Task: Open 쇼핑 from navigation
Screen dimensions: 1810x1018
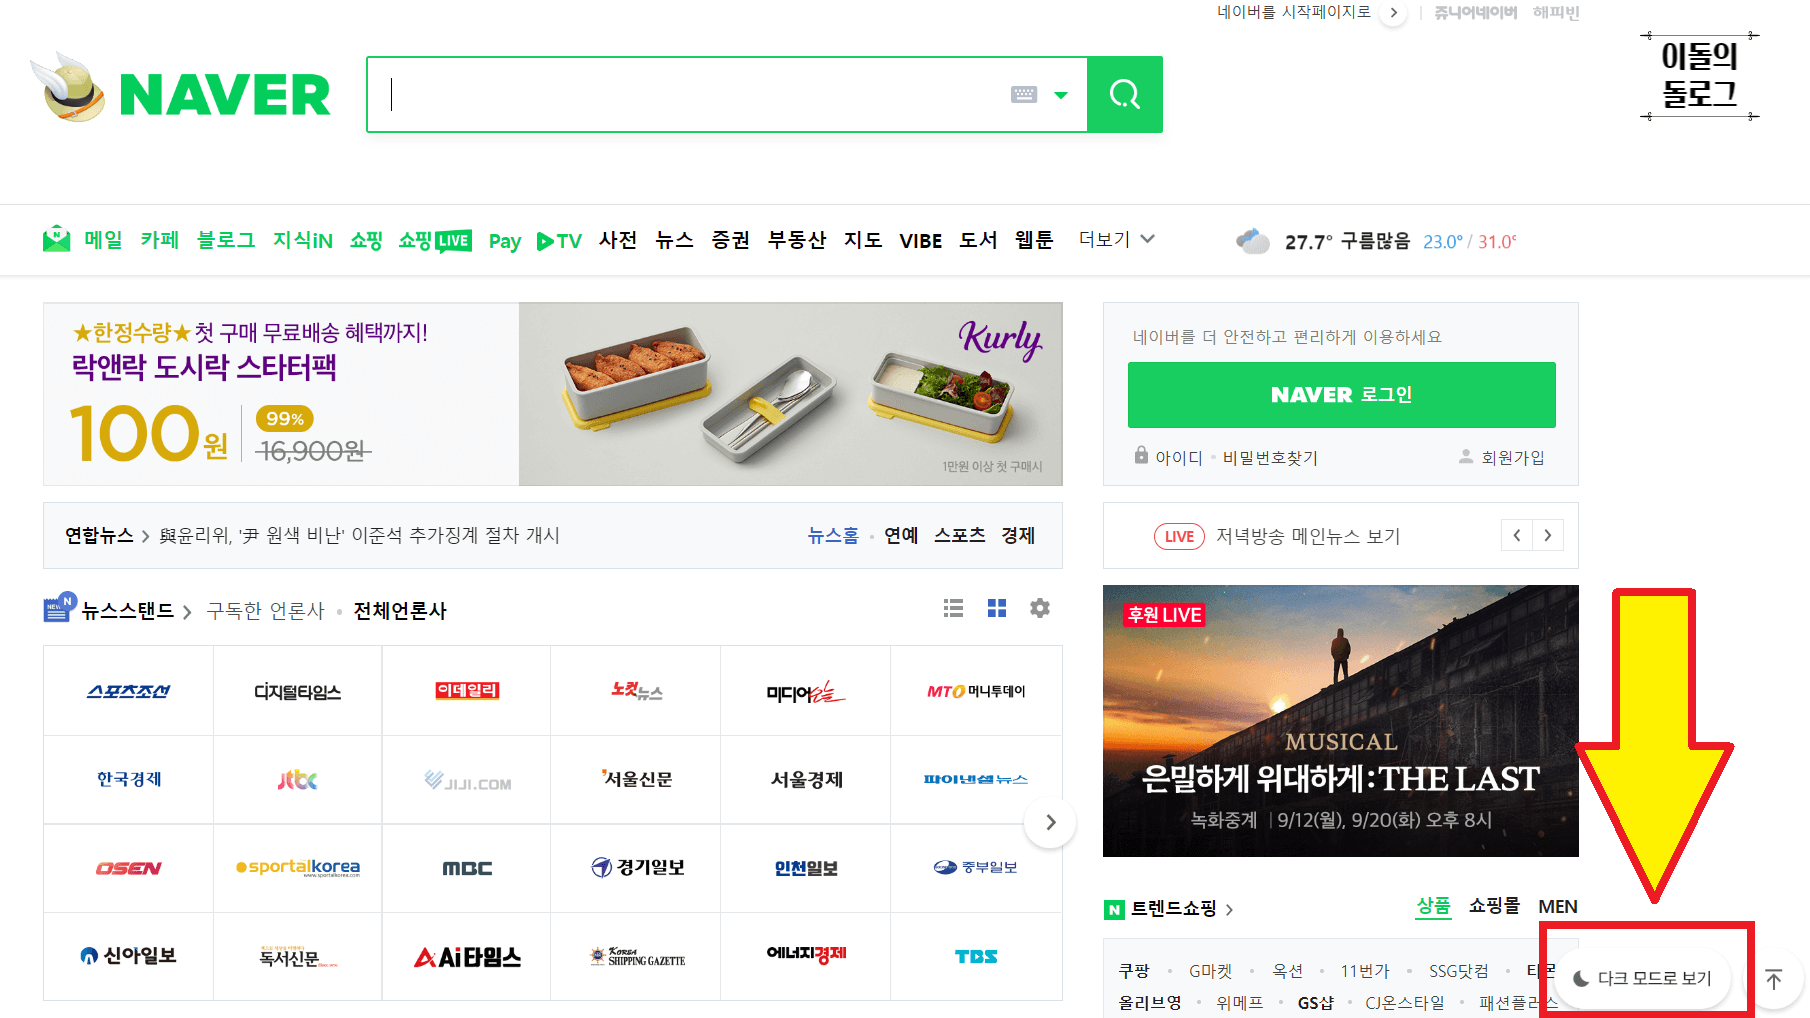Action: coord(366,240)
